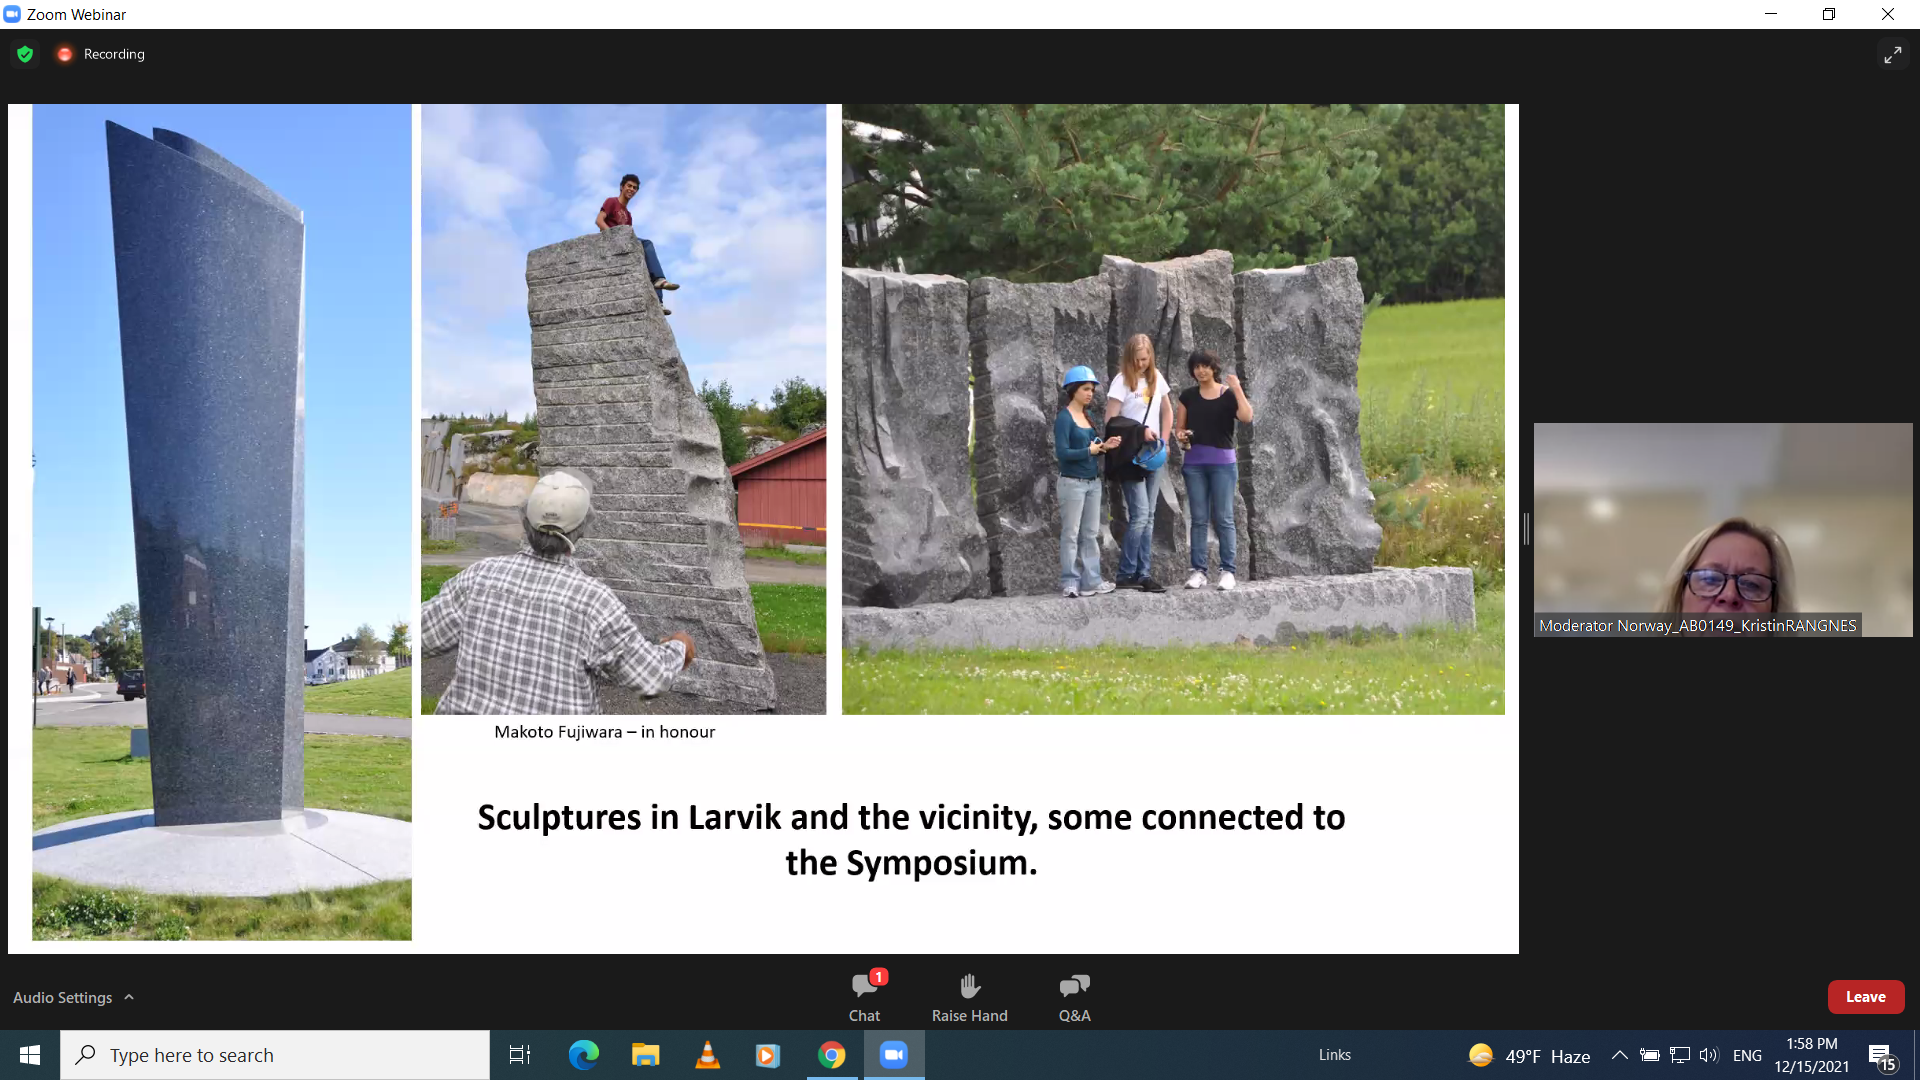This screenshot has height=1080, width=1920.
Task: Open Microsoft Edge from the taskbar
Action: tap(583, 1055)
